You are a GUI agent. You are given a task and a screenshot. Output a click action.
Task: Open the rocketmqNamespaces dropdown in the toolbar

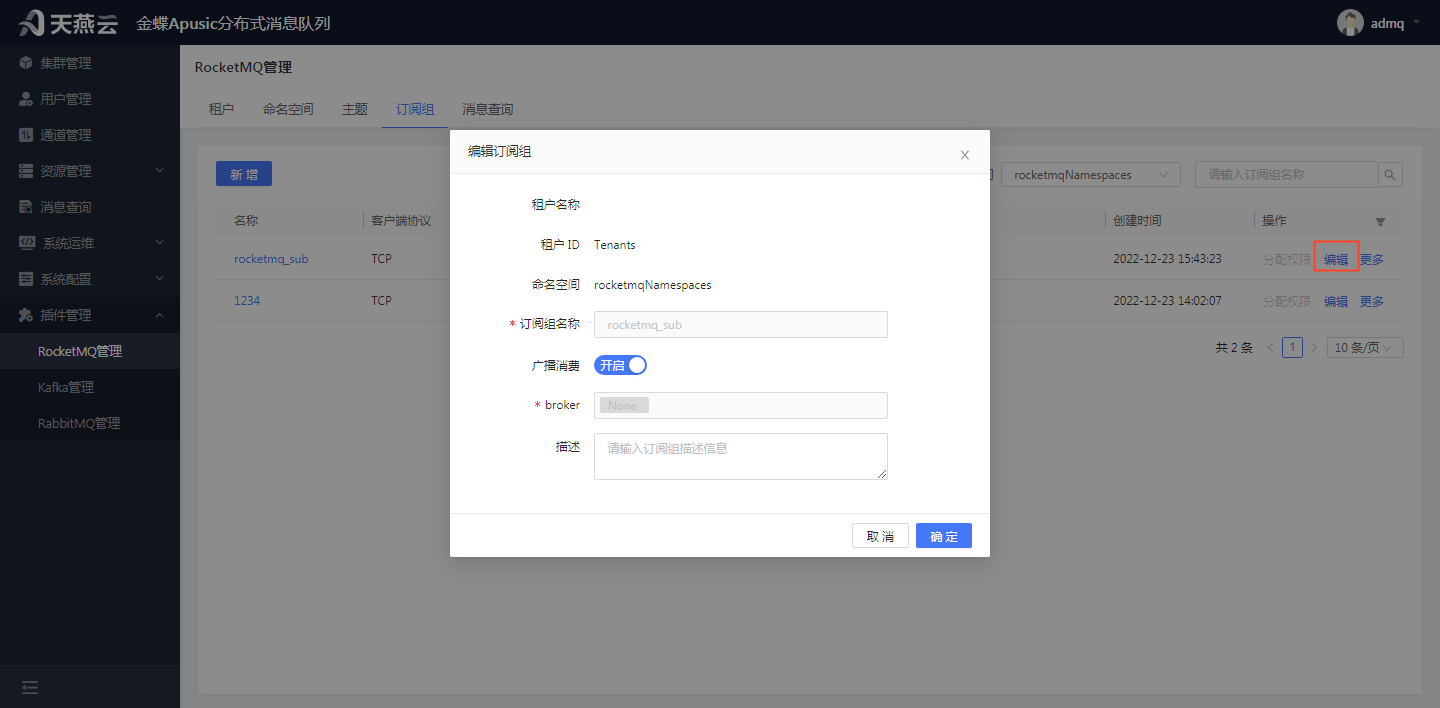(1091, 174)
